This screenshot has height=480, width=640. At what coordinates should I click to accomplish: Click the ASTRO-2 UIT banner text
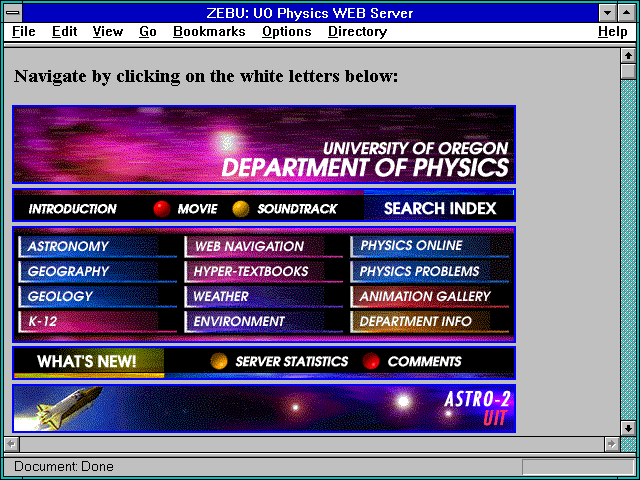(x=477, y=408)
